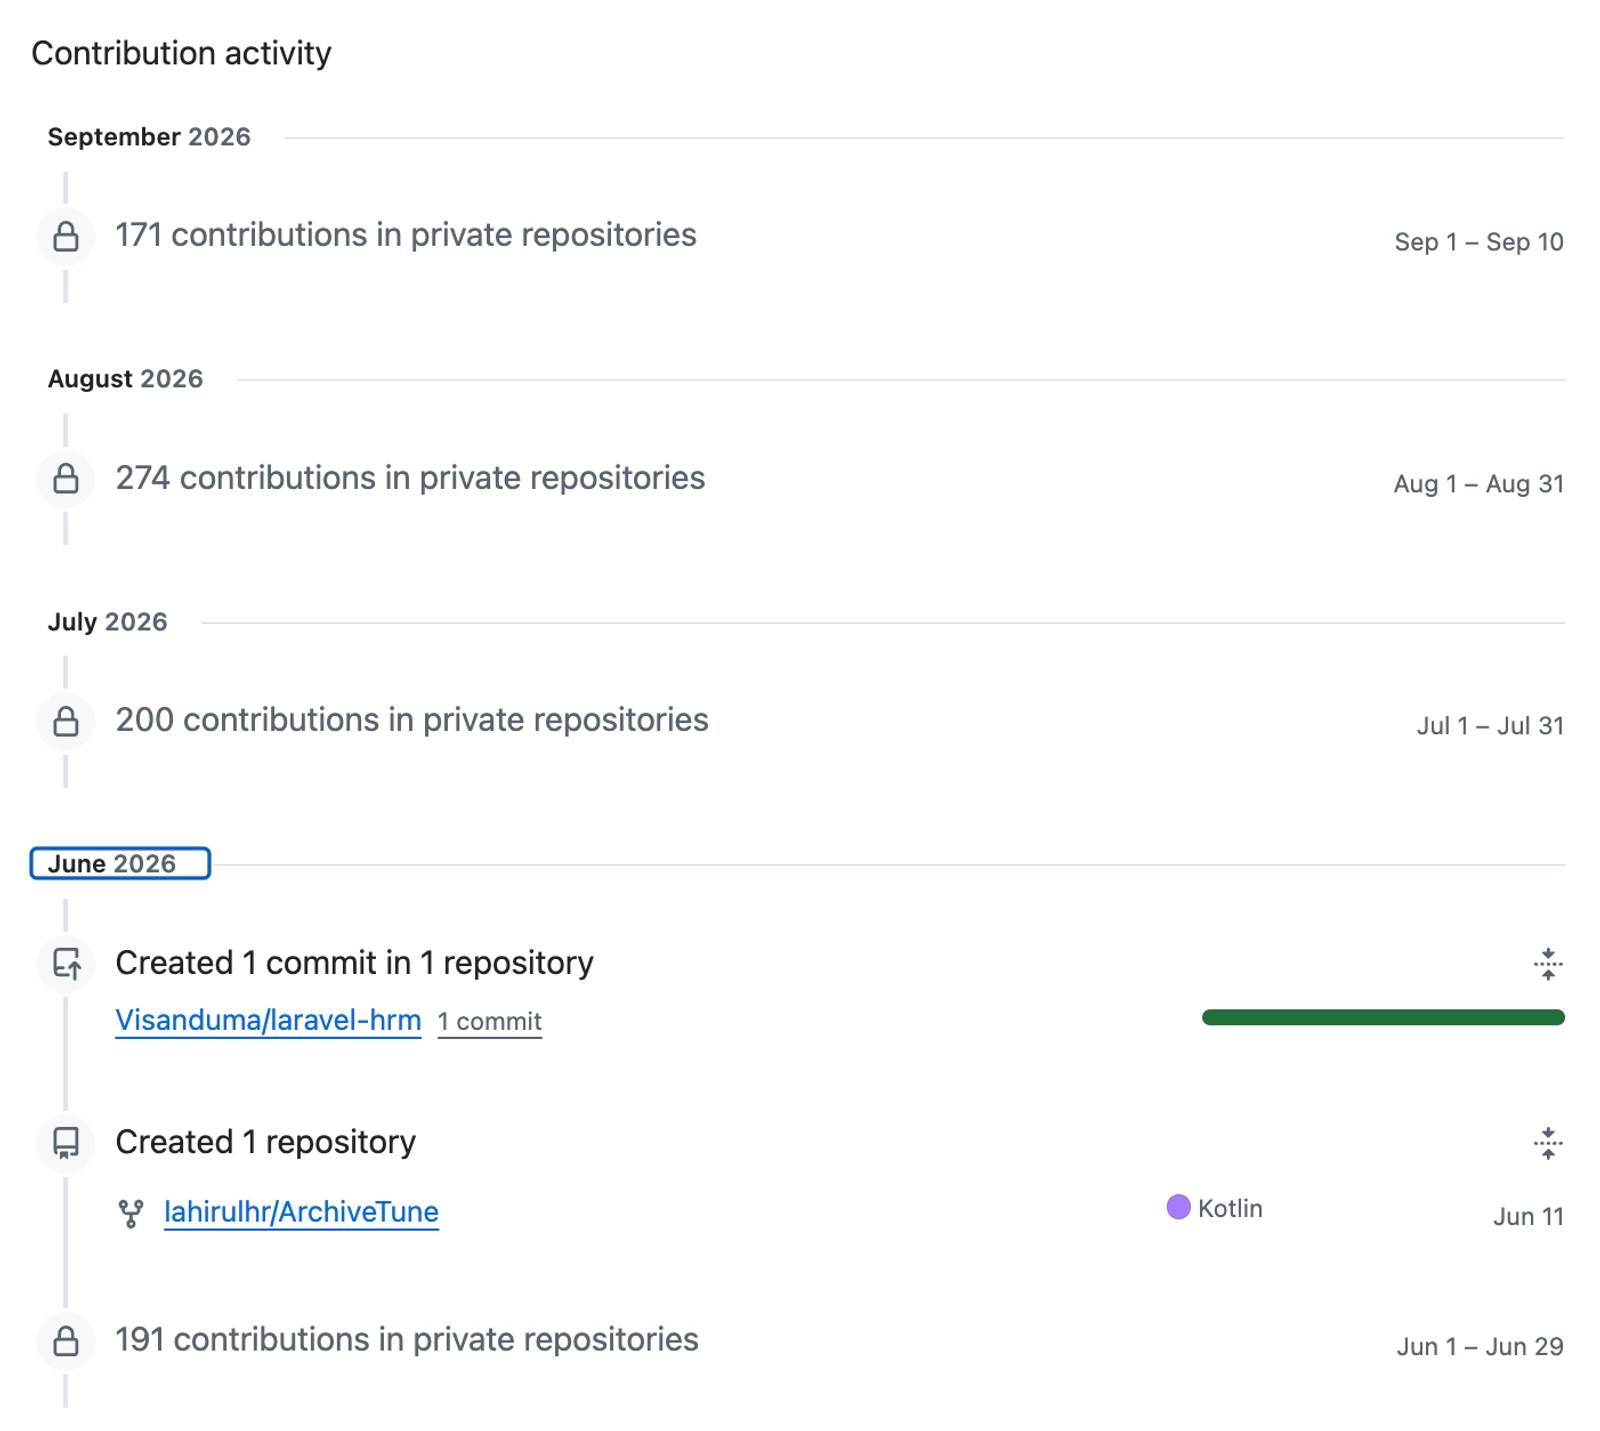Click the purple Kotlin language color dot
This screenshot has height=1431, width=1600.
coord(1179,1207)
